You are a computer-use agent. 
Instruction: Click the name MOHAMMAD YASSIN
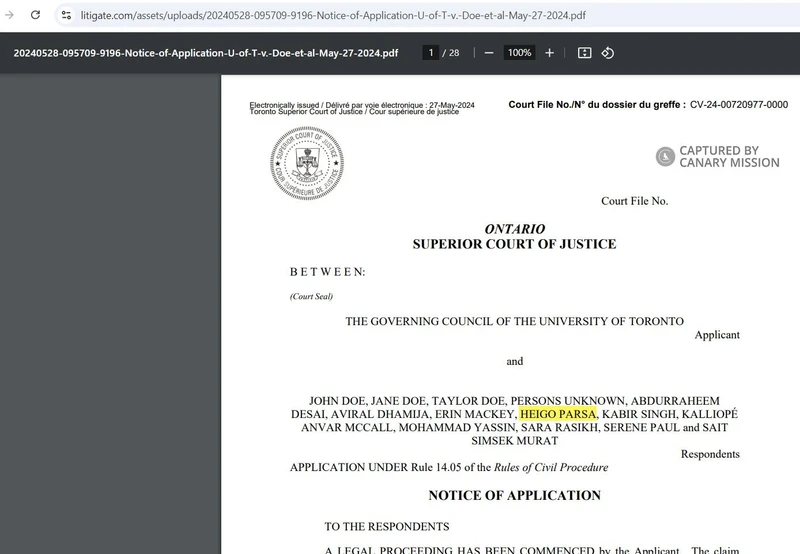457,427
